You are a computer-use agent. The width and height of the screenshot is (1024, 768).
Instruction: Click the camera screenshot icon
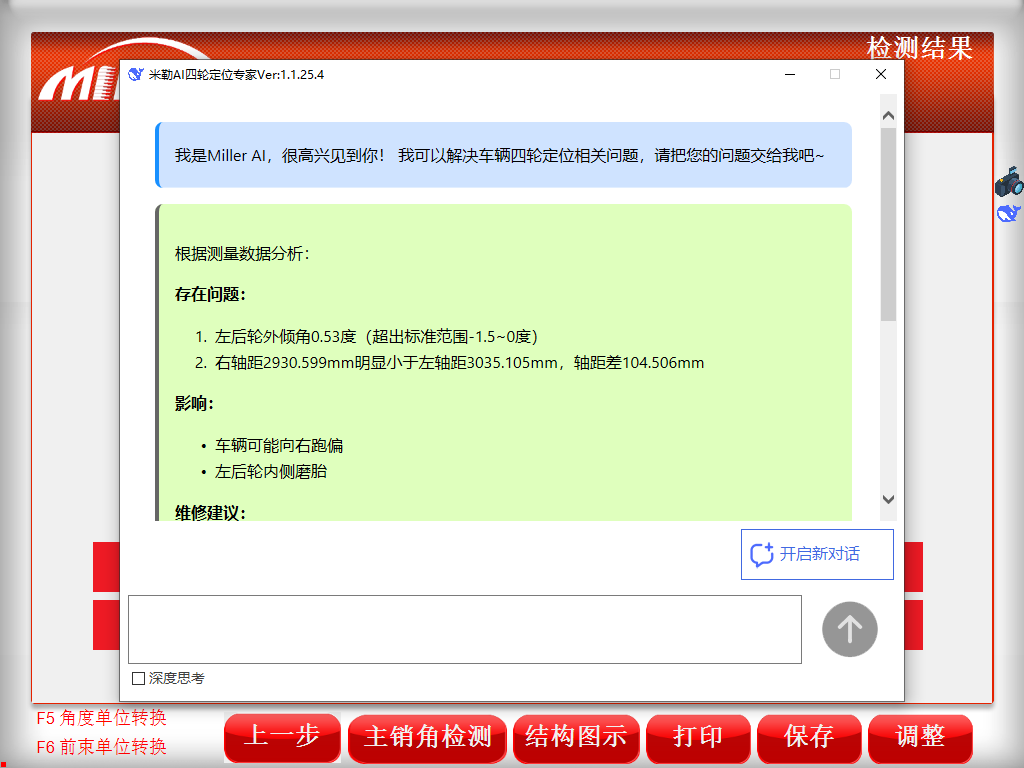[1009, 182]
